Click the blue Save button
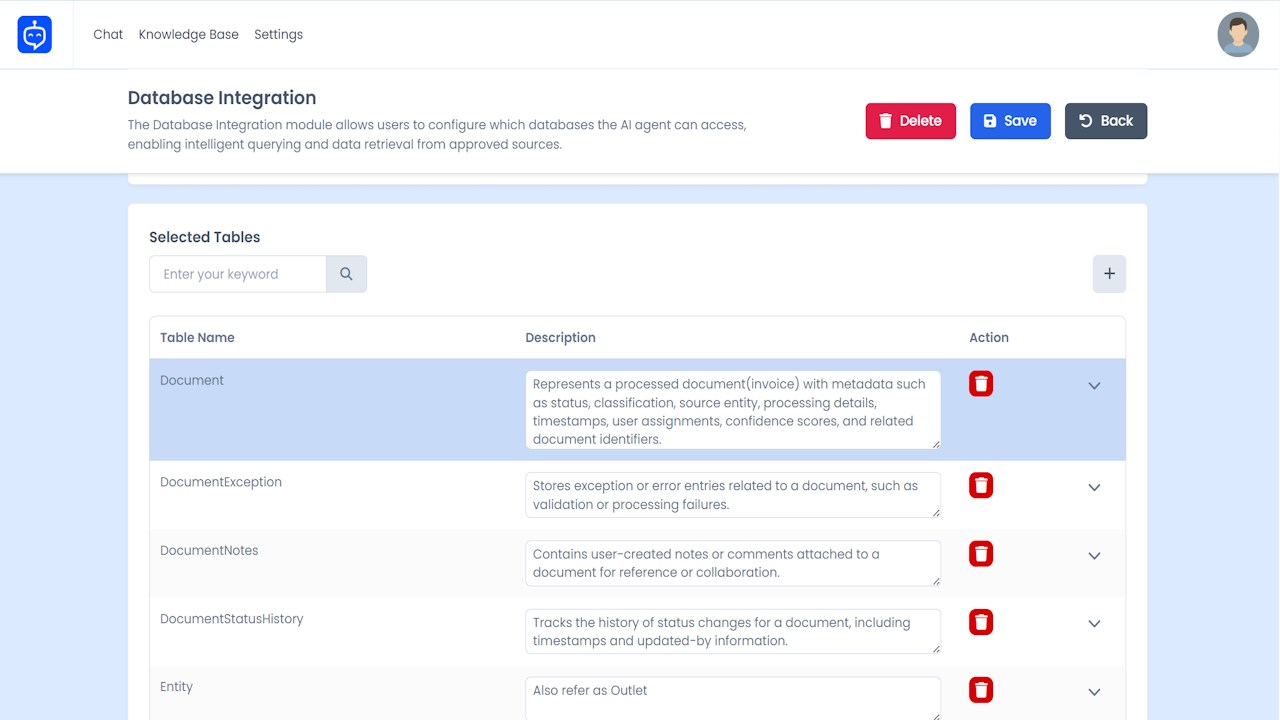The height and width of the screenshot is (720, 1280). (x=1010, y=121)
